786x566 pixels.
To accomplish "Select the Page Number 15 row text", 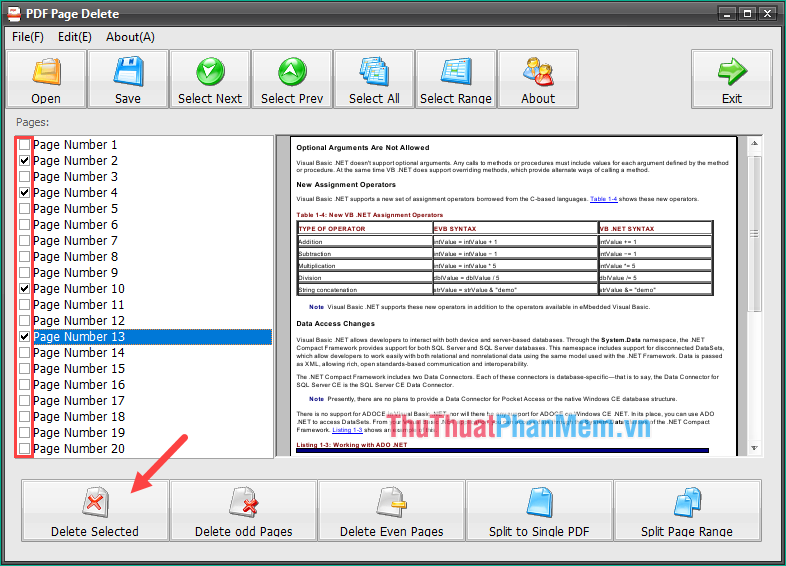I will 79,369.
